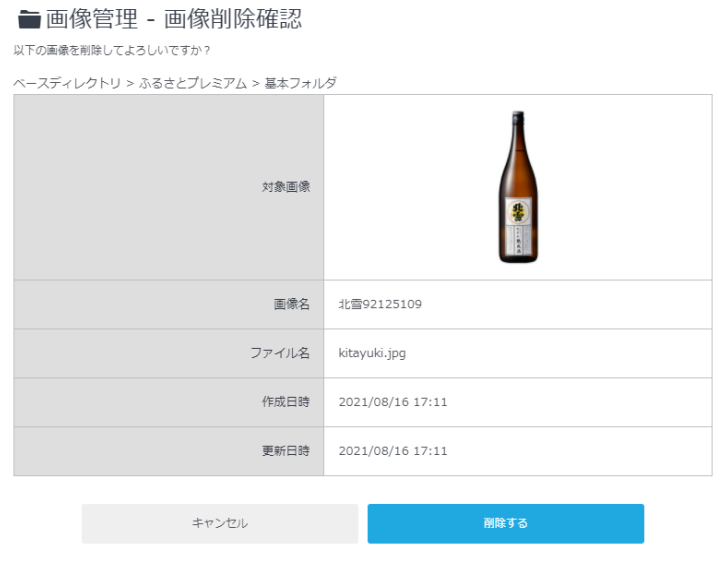Click the sake bottle thumbnail image
This screenshot has width=728, height=562.
tap(519, 187)
